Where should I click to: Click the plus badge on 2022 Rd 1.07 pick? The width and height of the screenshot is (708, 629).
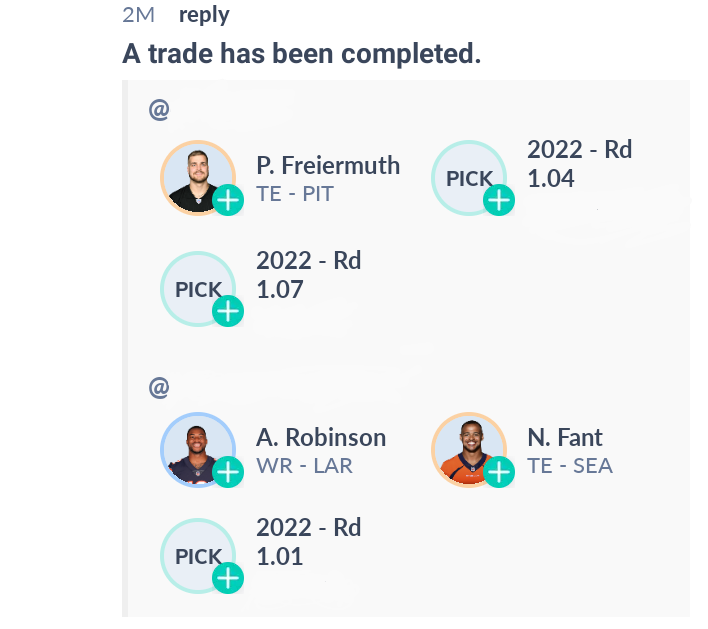coord(228,311)
